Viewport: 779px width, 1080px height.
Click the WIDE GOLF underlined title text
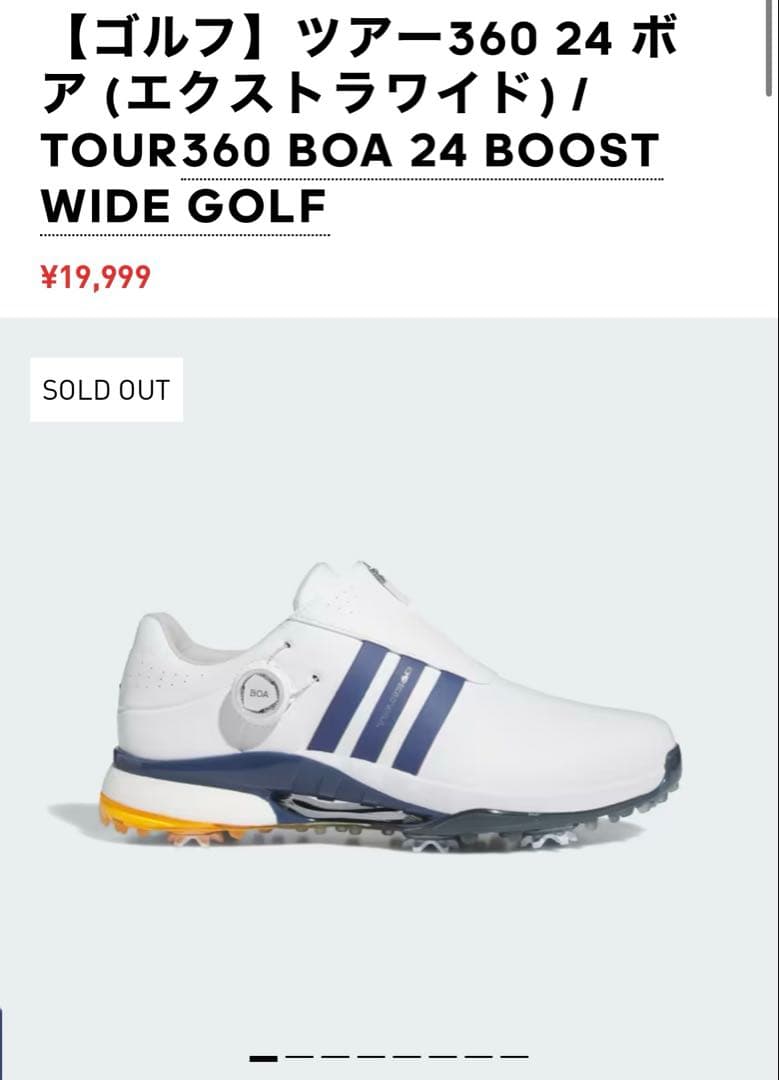click(x=185, y=206)
